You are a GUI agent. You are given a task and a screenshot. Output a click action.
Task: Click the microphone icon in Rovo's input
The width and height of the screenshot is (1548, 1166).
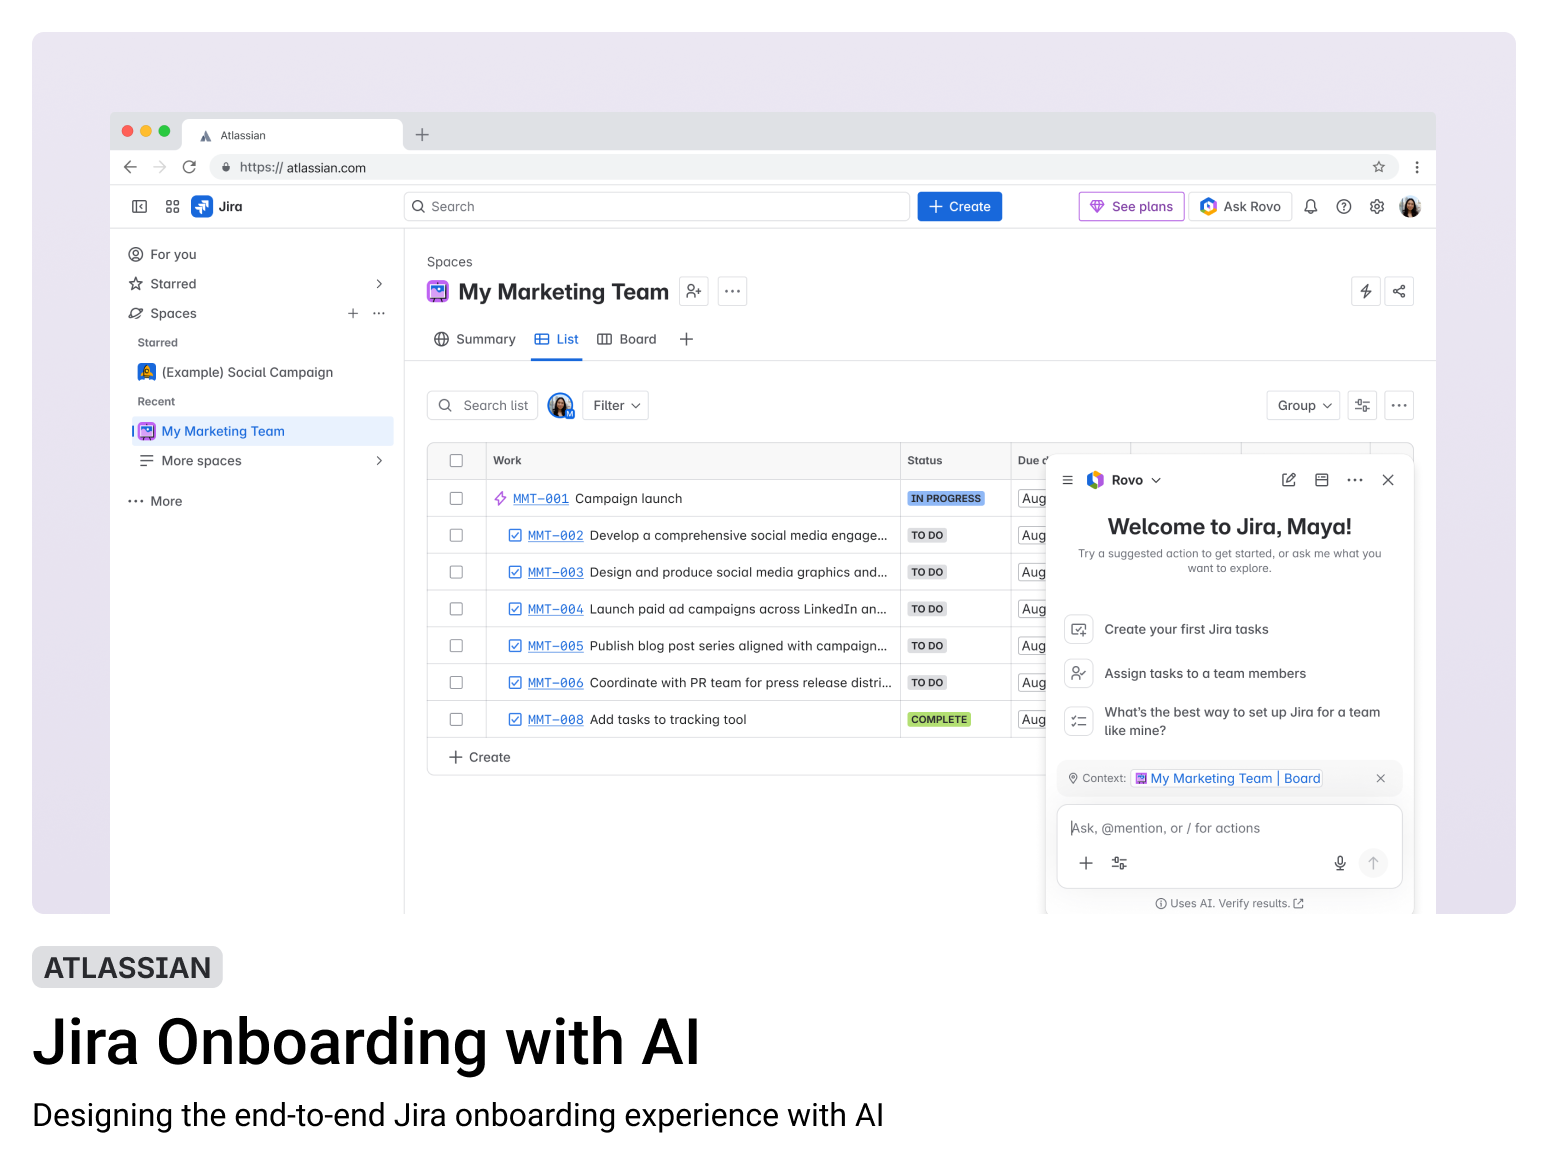click(x=1339, y=863)
